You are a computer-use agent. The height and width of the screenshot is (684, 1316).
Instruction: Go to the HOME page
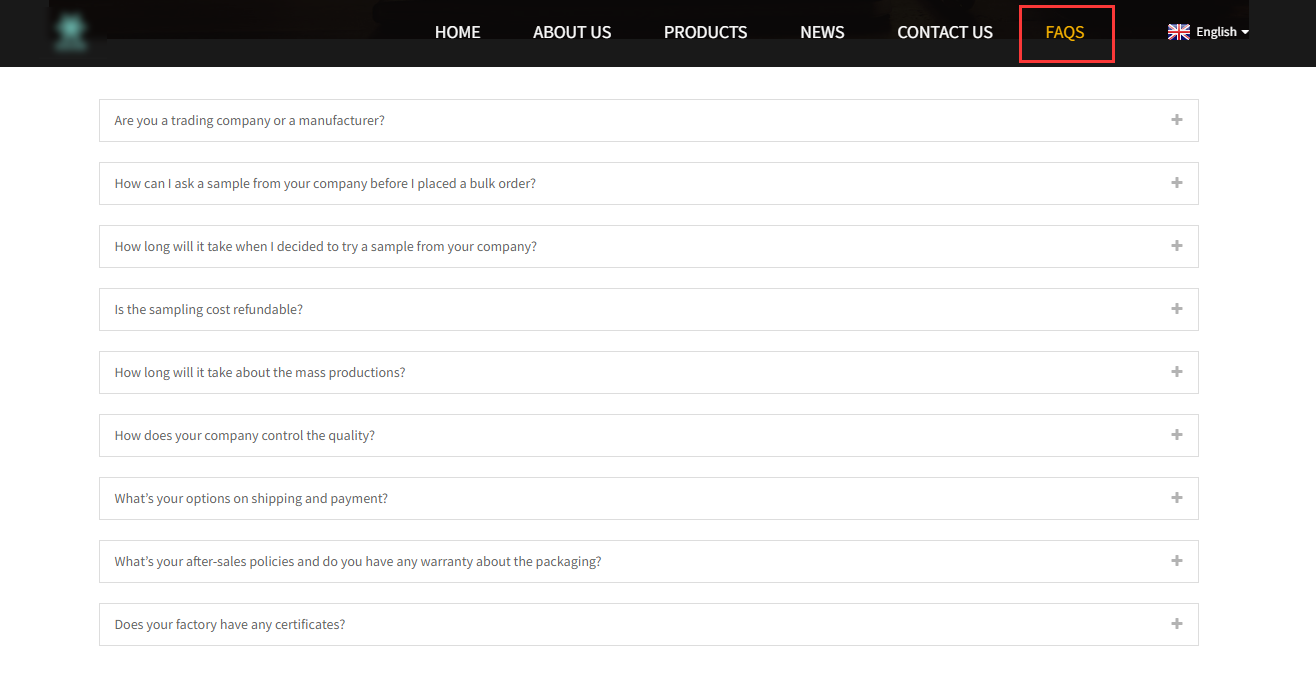(457, 32)
